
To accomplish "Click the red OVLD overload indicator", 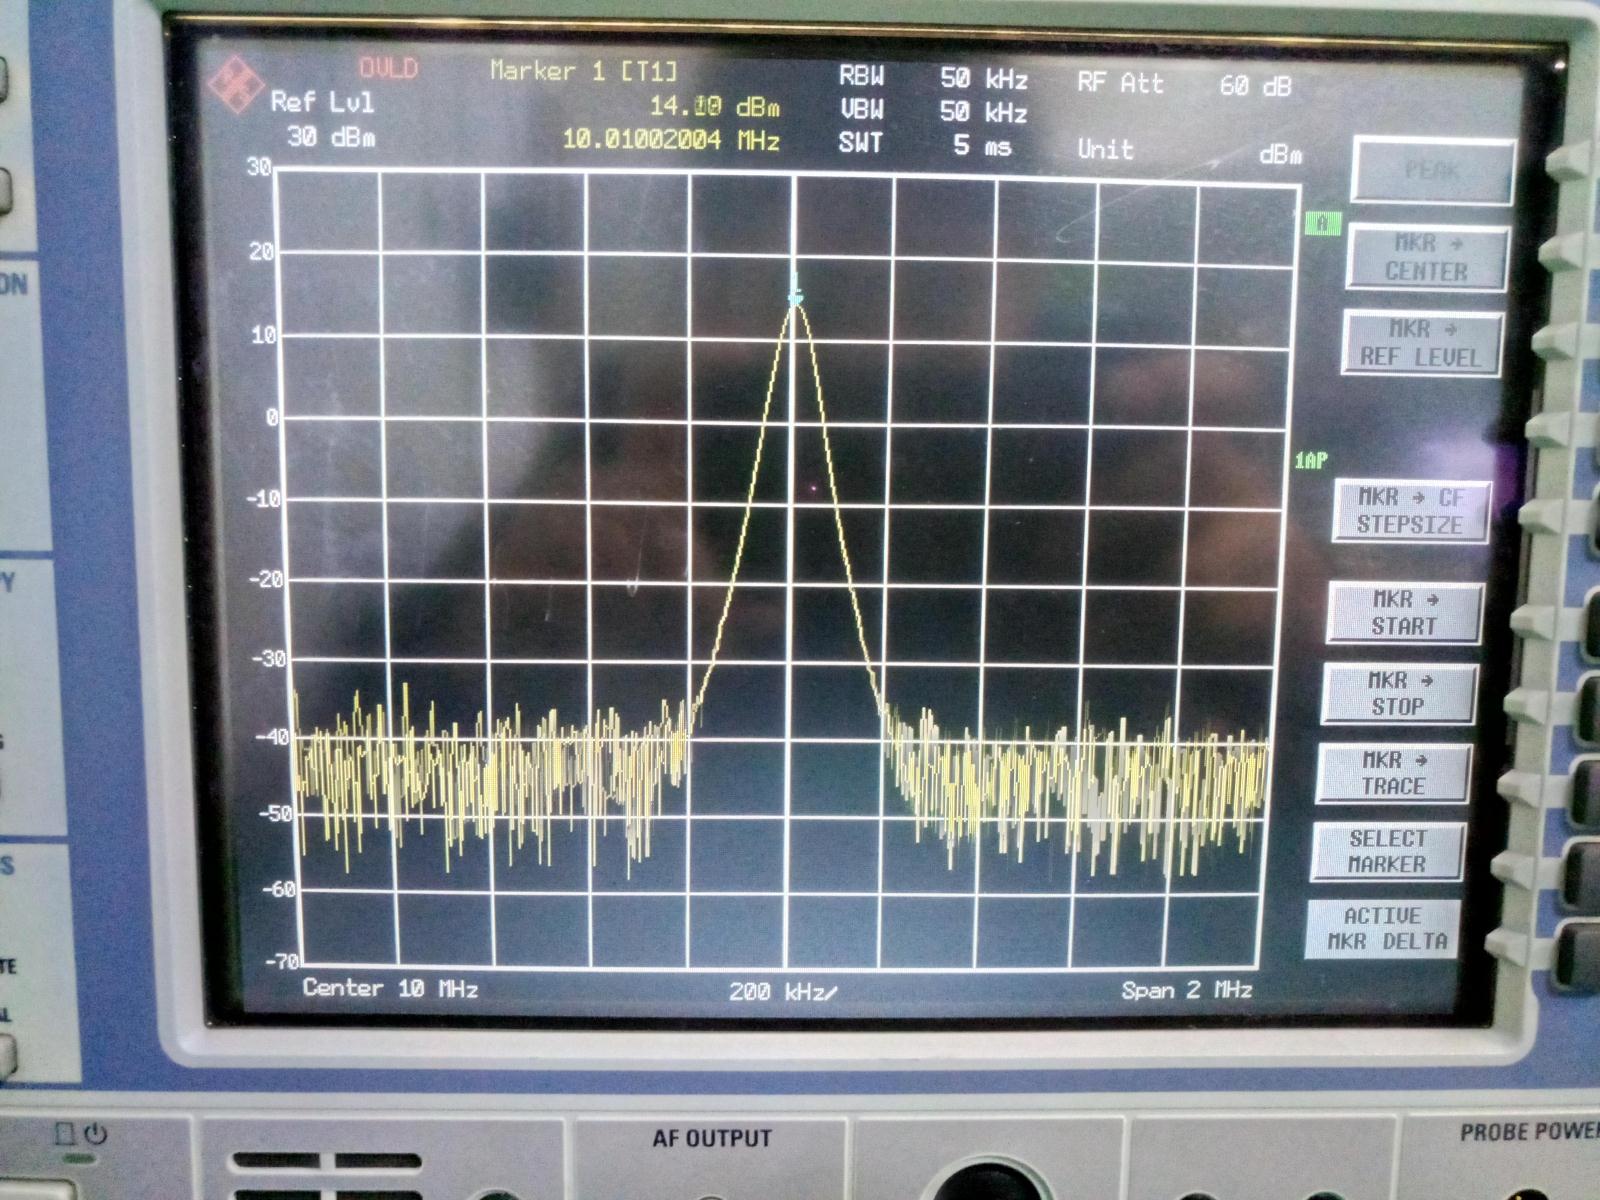I will 388,68.
